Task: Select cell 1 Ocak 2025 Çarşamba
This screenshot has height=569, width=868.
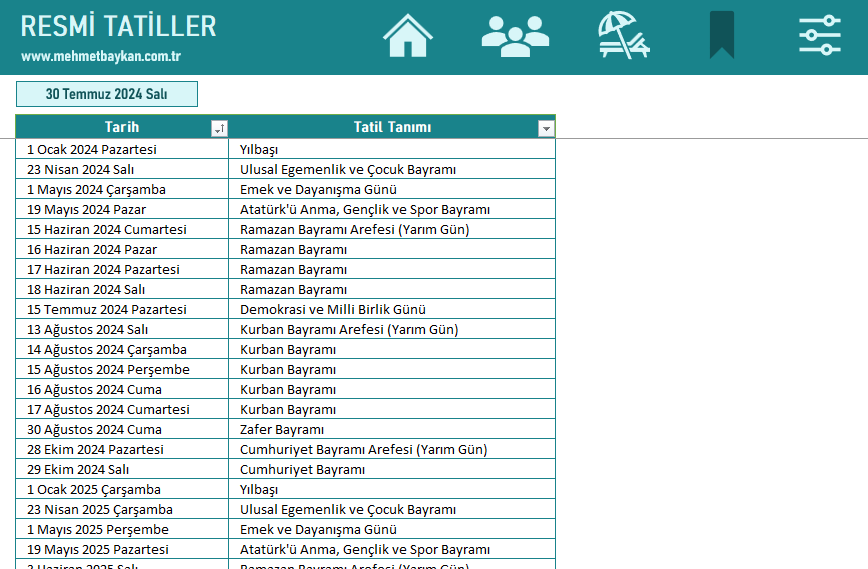Action: point(122,488)
